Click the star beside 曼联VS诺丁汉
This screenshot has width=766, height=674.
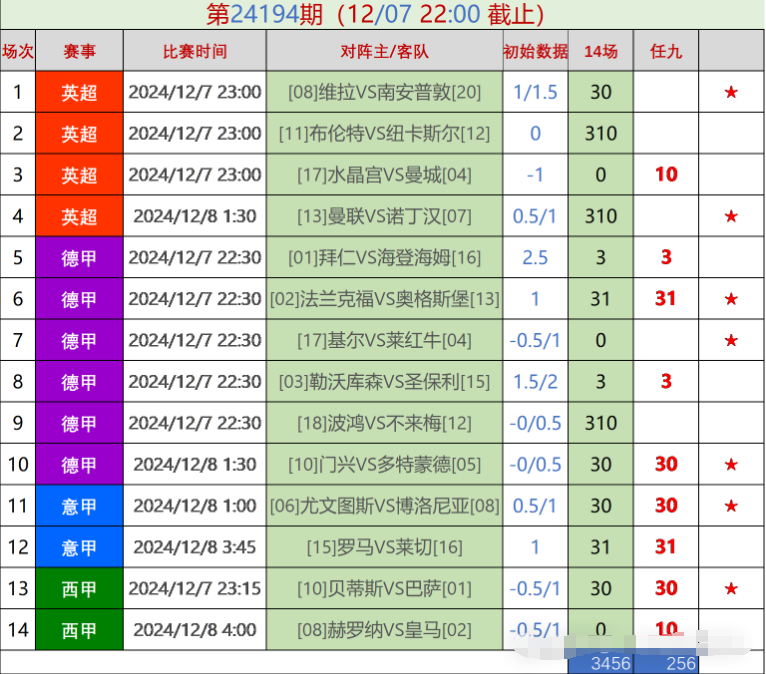[x=731, y=216]
